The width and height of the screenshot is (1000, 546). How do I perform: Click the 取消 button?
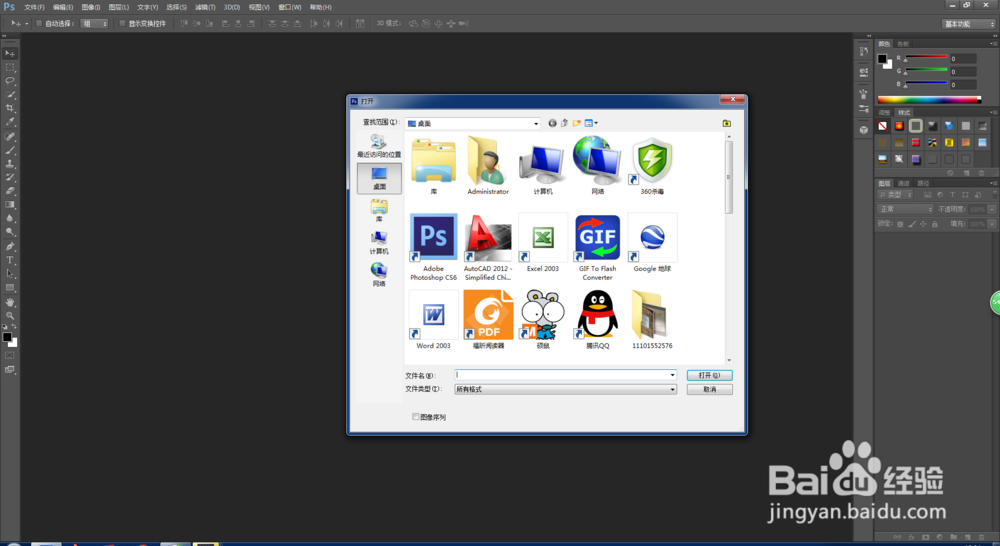[709, 389]
